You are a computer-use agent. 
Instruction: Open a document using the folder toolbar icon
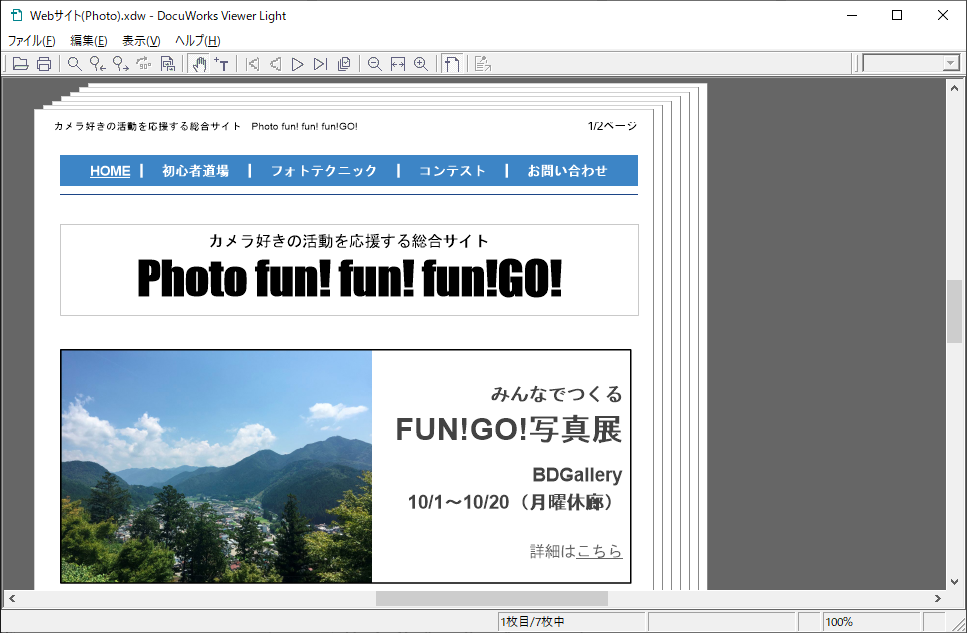coord(20,63)
